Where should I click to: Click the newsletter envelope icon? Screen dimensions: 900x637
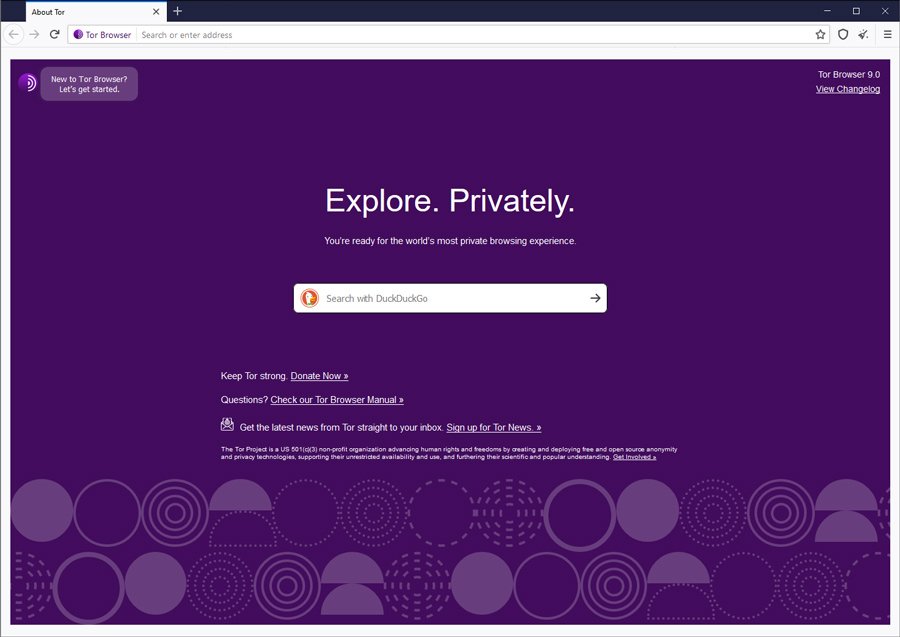click(227, 424)
